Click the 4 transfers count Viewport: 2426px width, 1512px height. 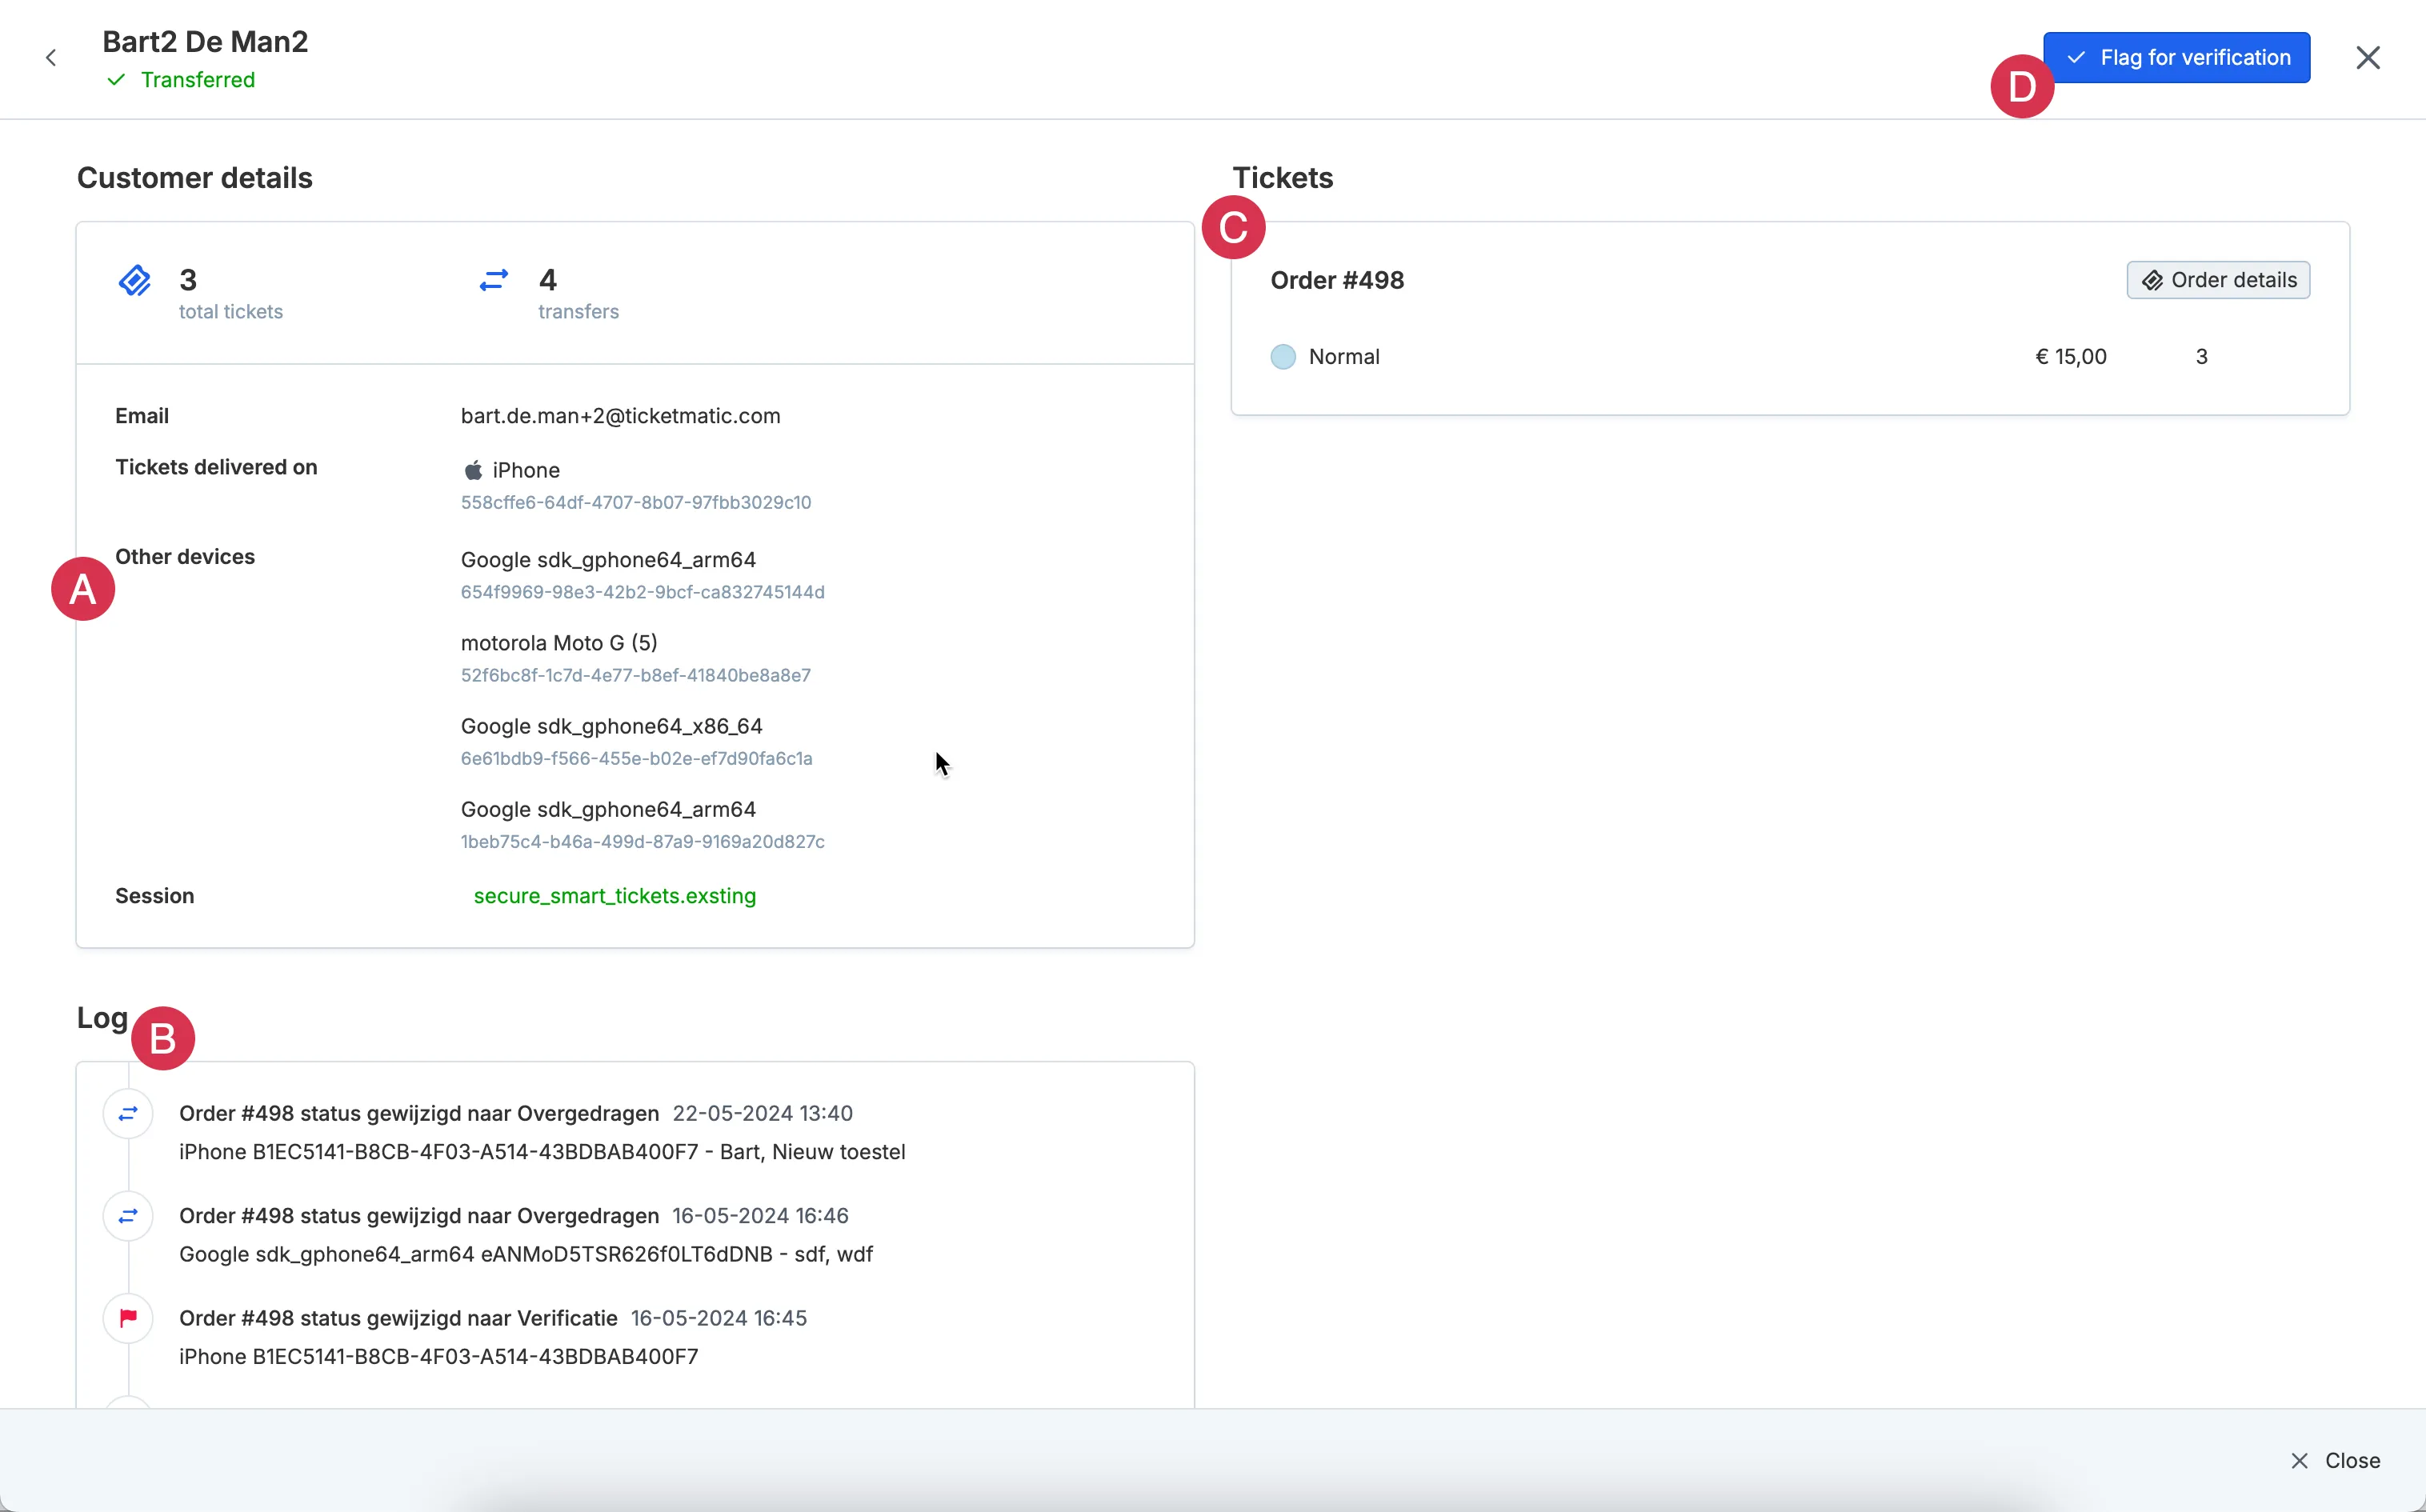click(x=547, y=280)
